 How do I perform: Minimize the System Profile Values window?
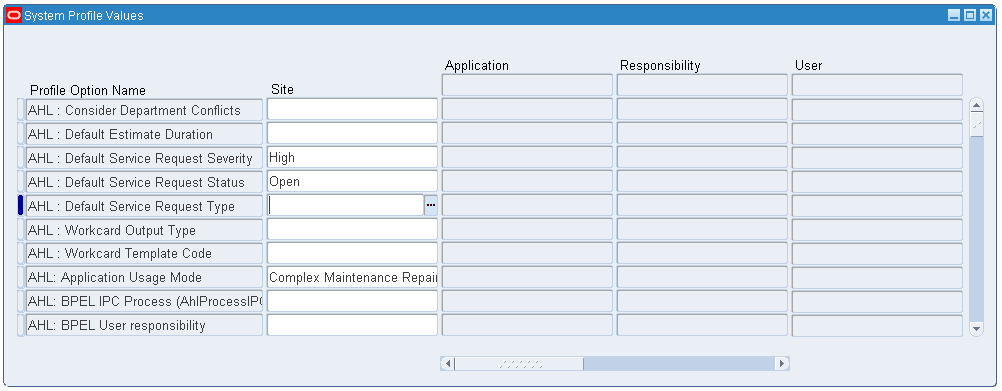click(954, 15)
